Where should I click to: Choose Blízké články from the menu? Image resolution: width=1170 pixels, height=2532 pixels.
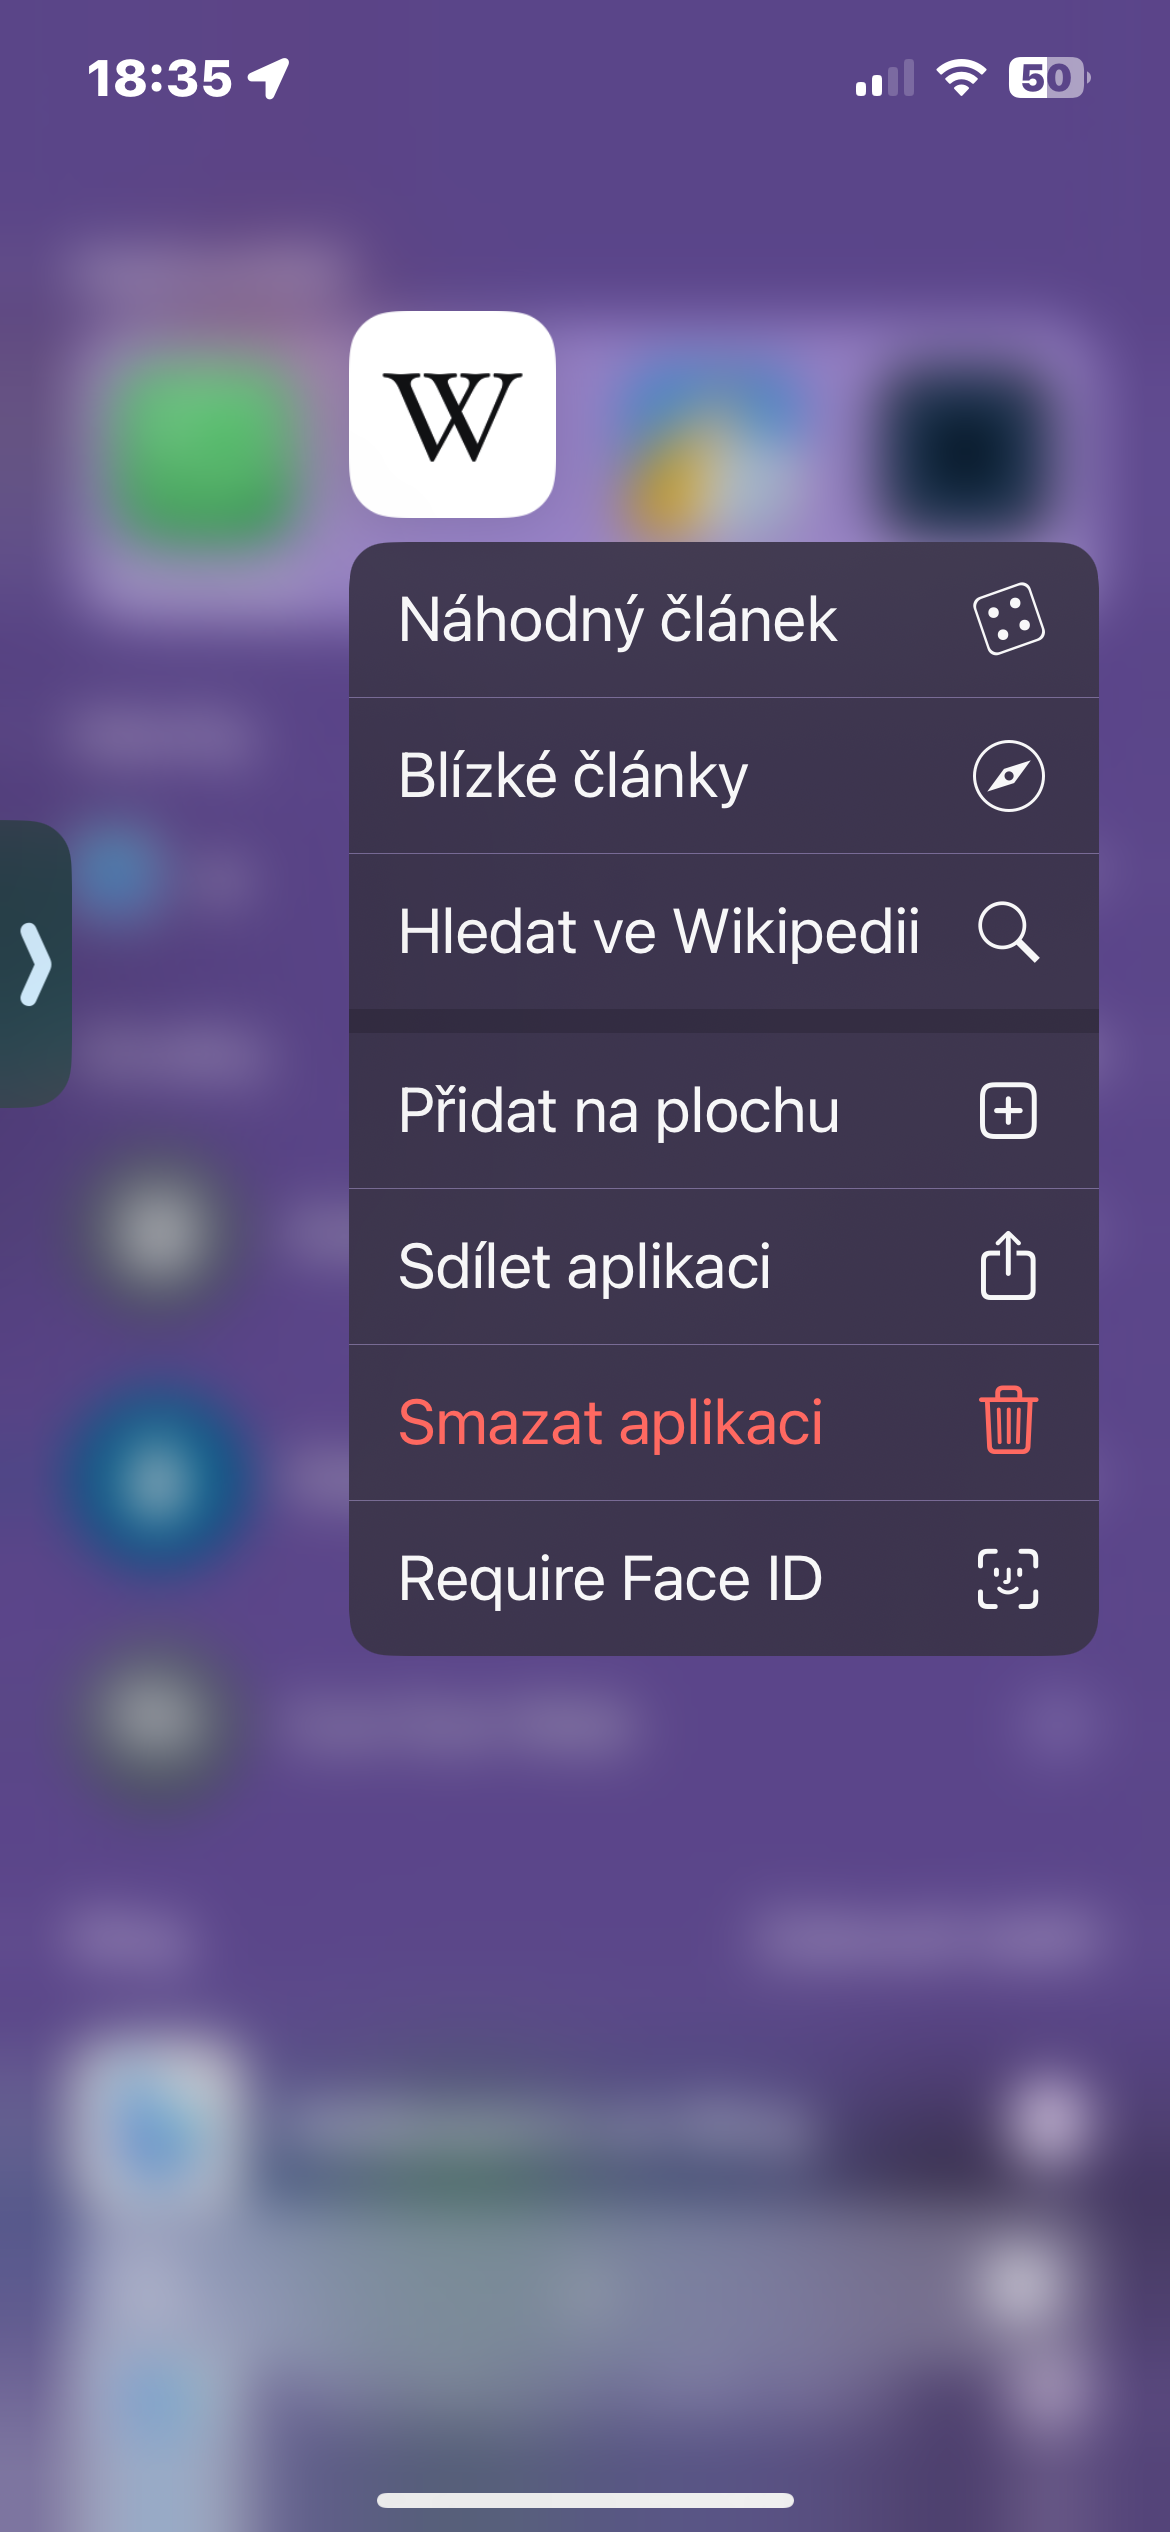click(573, 776)
